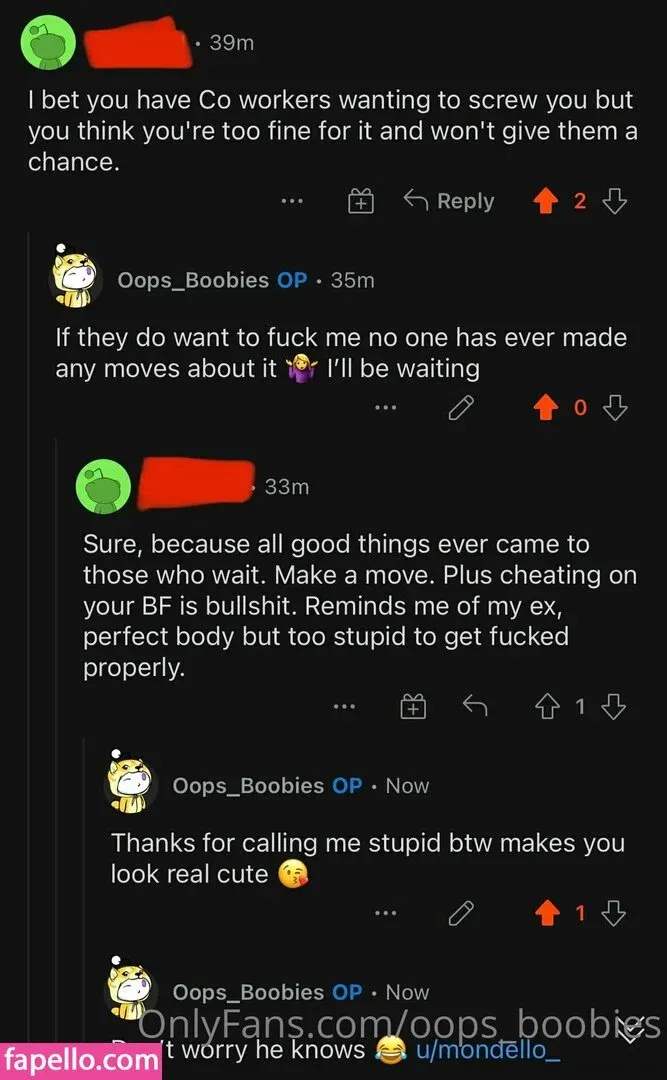This screenshot has width=667, height=1080.
Task: Open the three-dot options on the 35m comment
Action: (x=386, y=407)
